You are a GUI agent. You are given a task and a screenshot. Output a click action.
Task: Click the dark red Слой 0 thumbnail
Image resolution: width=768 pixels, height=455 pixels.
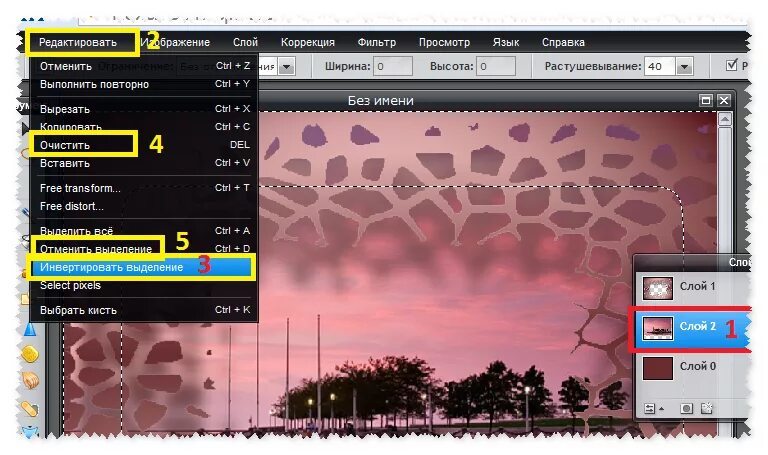tap(657, 368)
